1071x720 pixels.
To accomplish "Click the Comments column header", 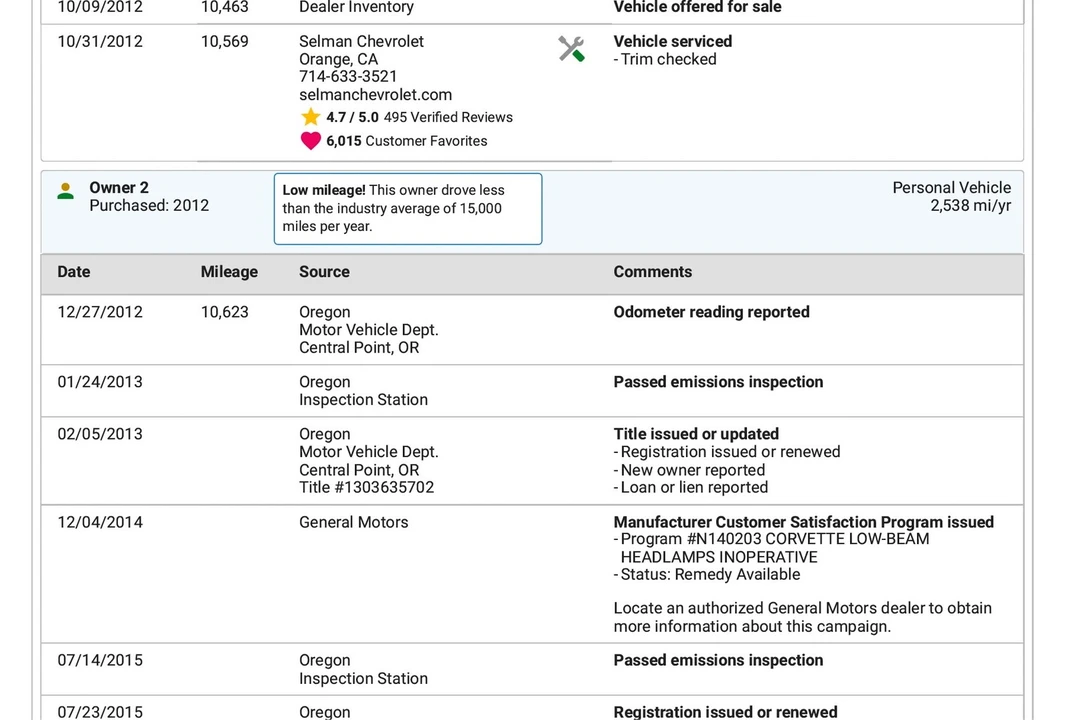I will [x=652, y=272].
